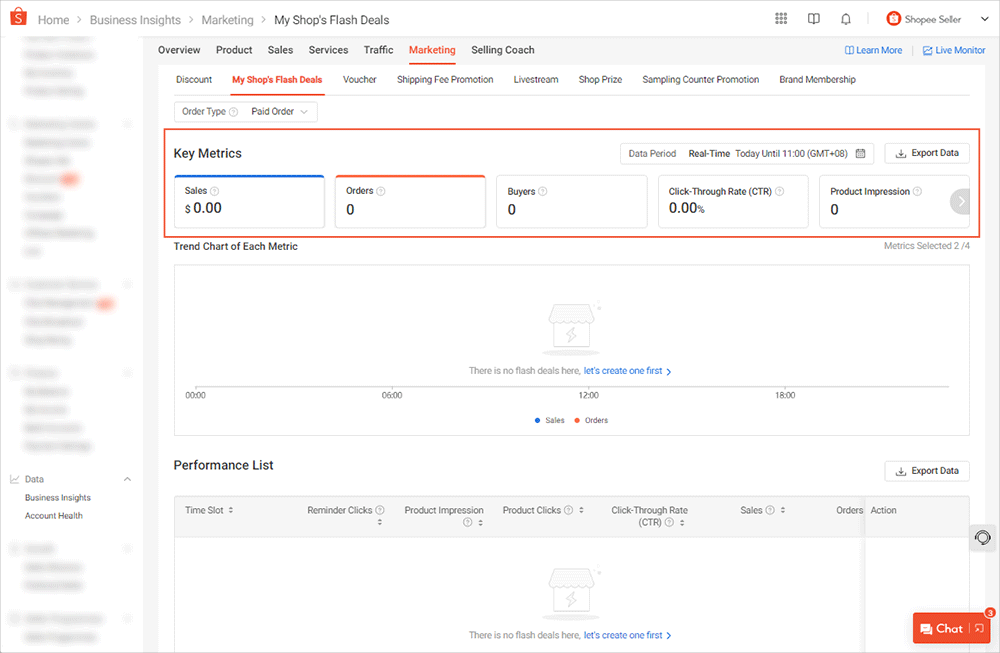This screenshot has width=1000, height=653.
Task: Click the Orders info question icon
Action: pyautogui.click(x=381, y=191)
